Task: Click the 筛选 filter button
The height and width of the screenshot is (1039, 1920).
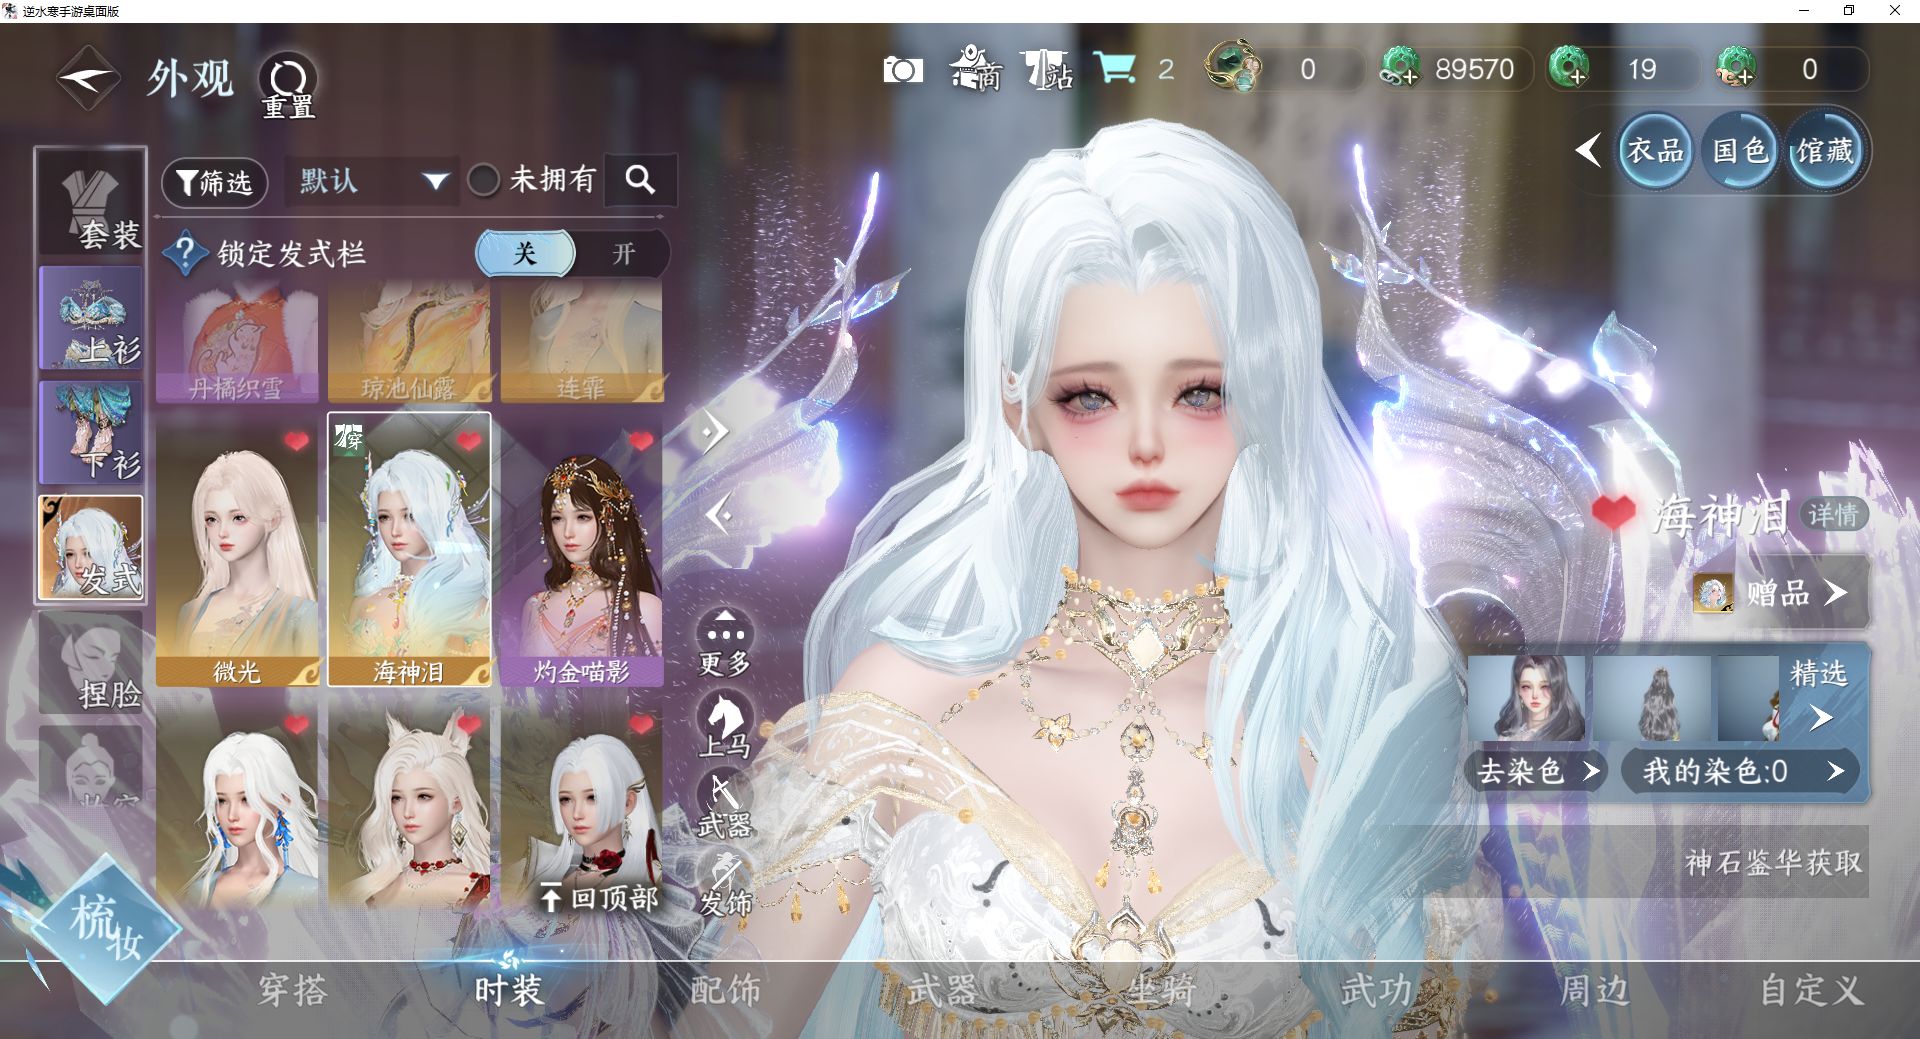Action: click(x=214, y=182)
